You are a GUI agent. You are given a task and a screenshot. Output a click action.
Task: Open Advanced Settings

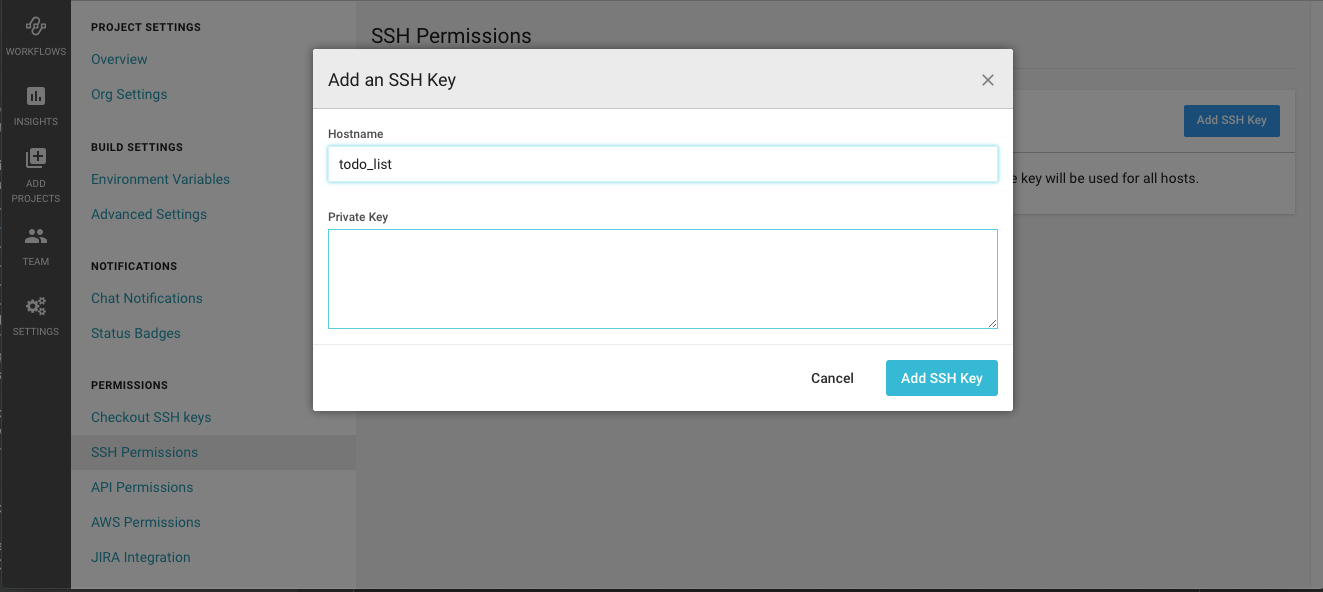click(148, 213)
